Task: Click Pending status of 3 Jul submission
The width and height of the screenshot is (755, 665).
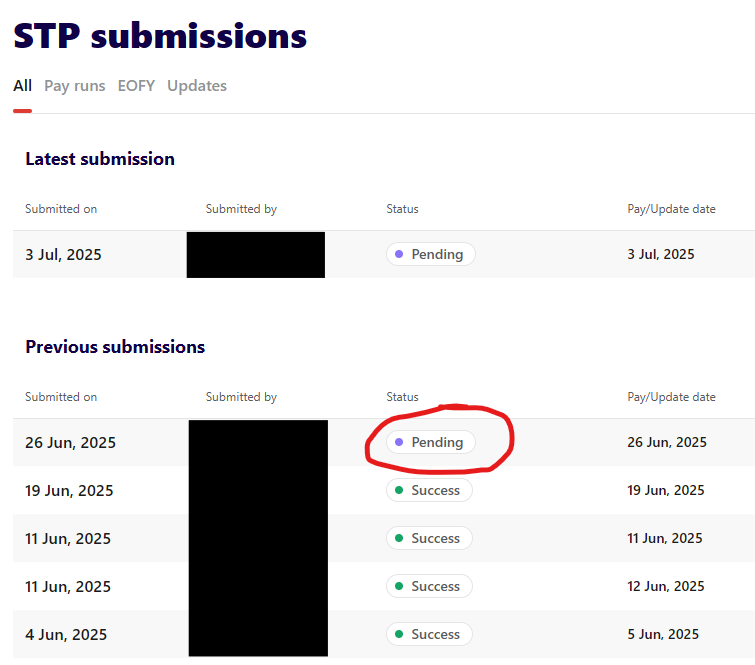Action: pos(430,254)
